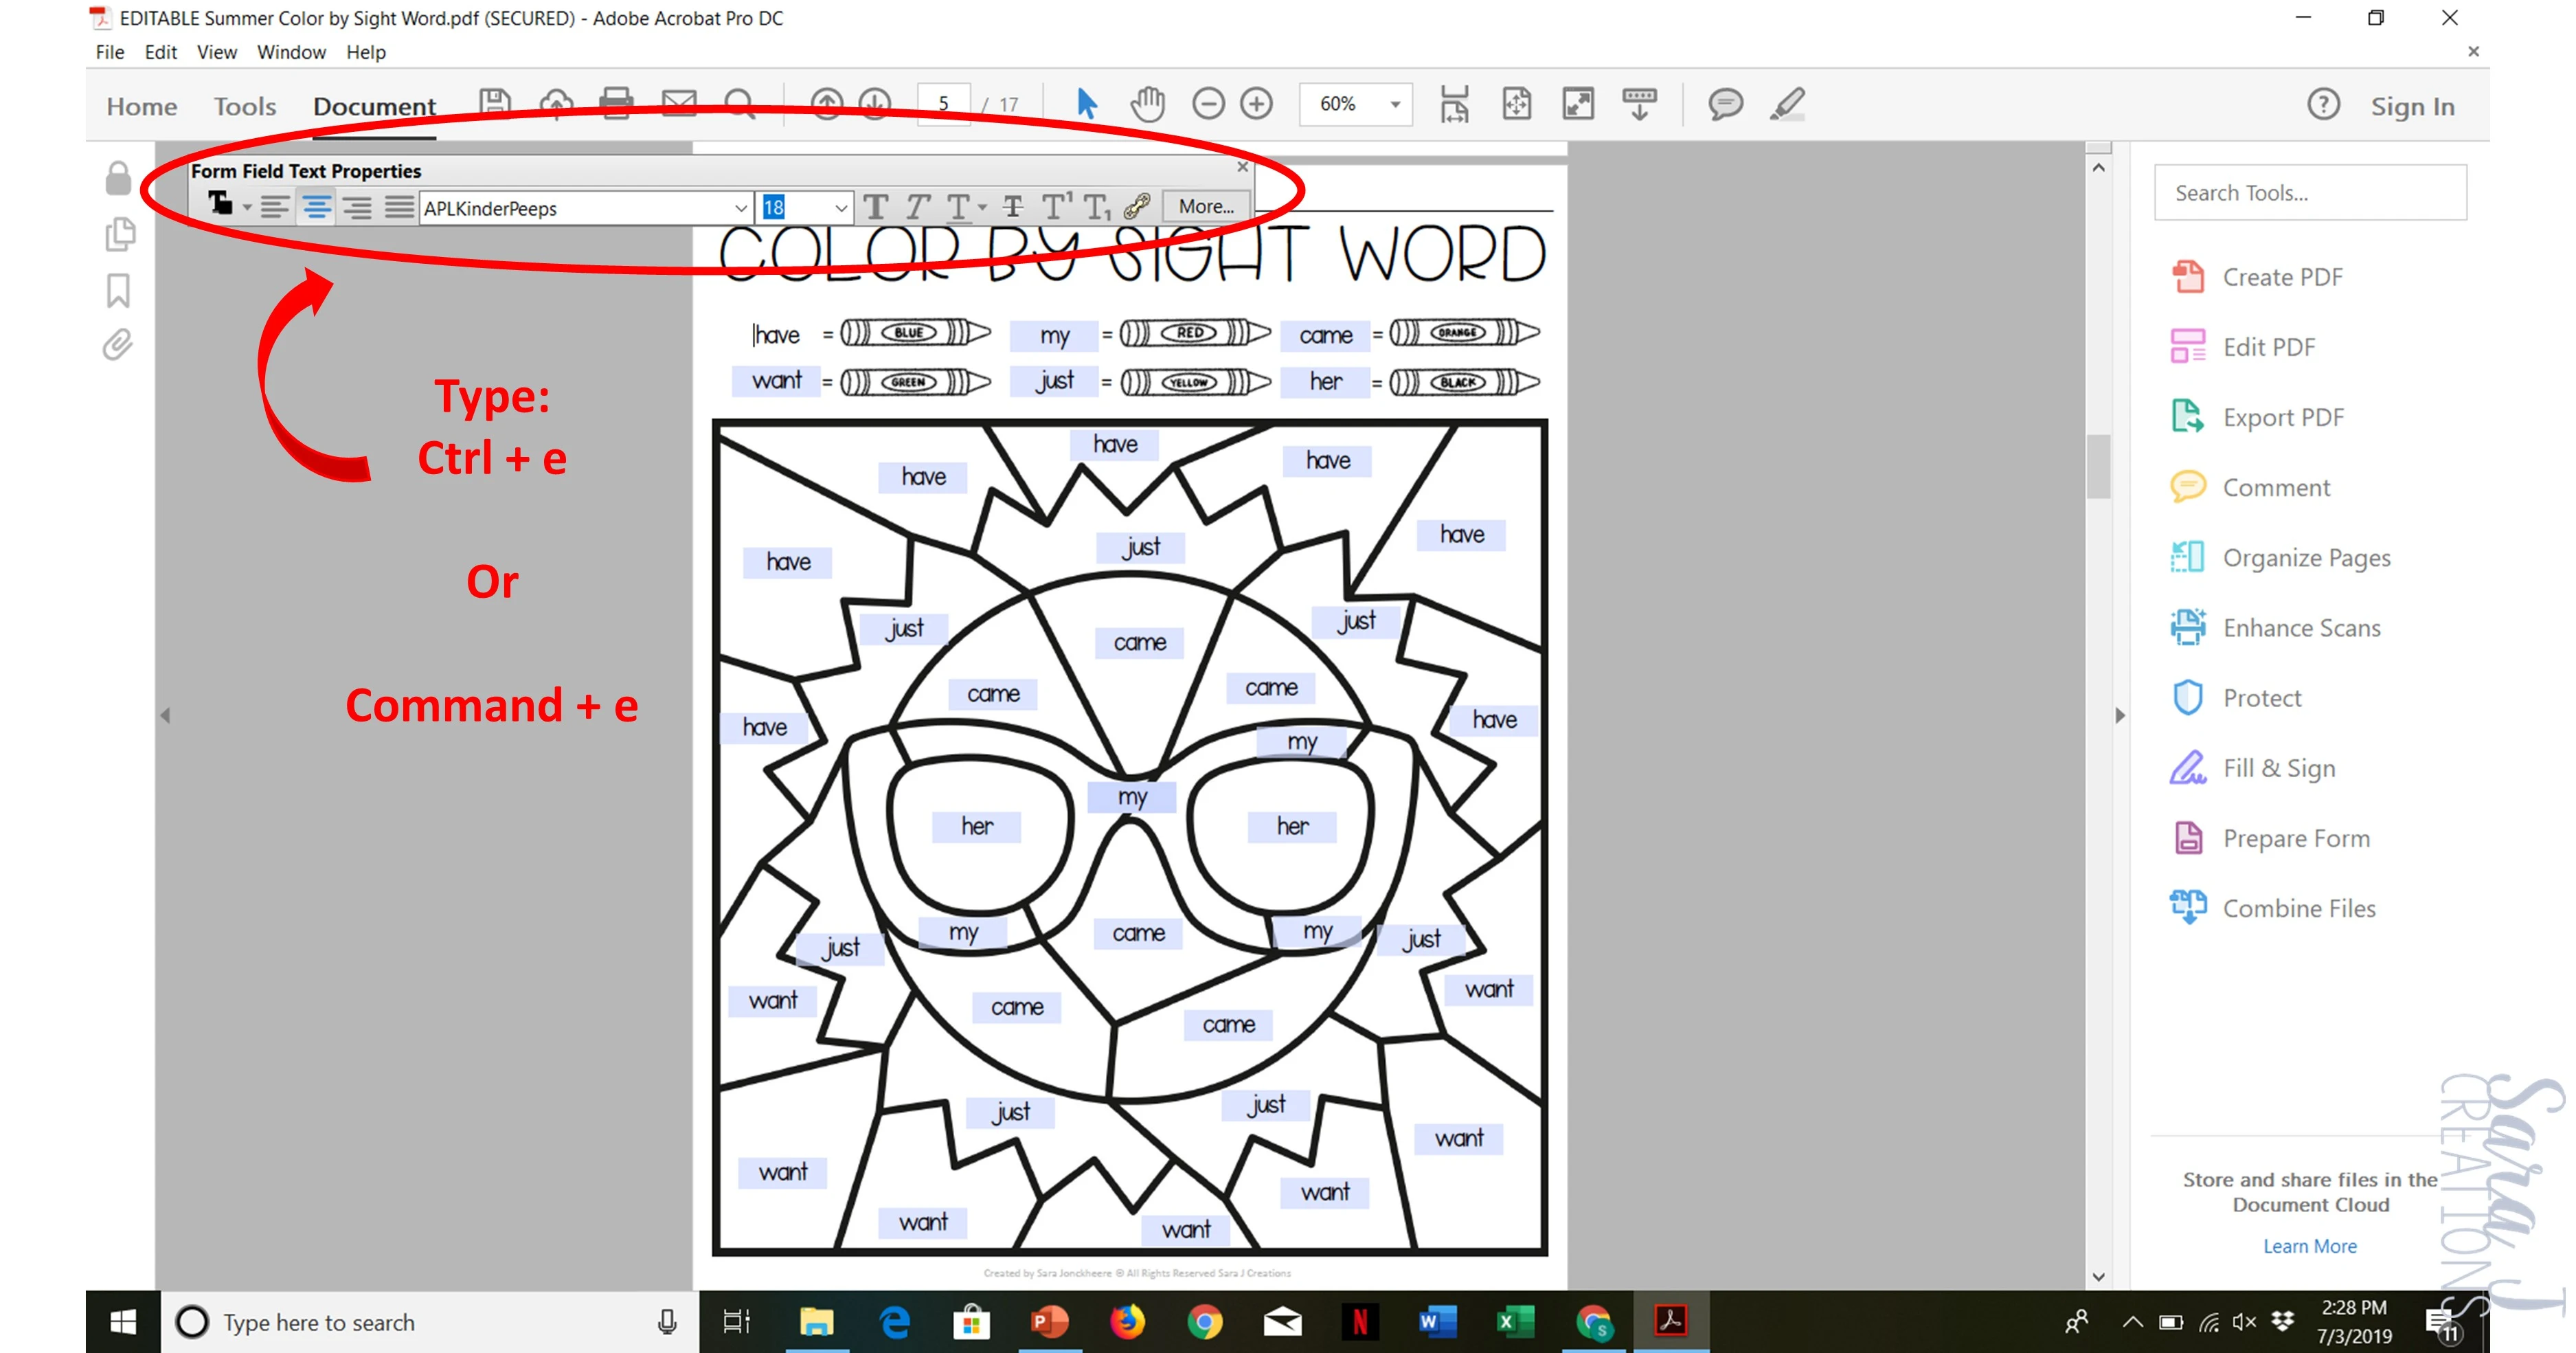2576x1353 pixels.
Task: Select the Hand pan tool
Action: tap(1147, 104)
